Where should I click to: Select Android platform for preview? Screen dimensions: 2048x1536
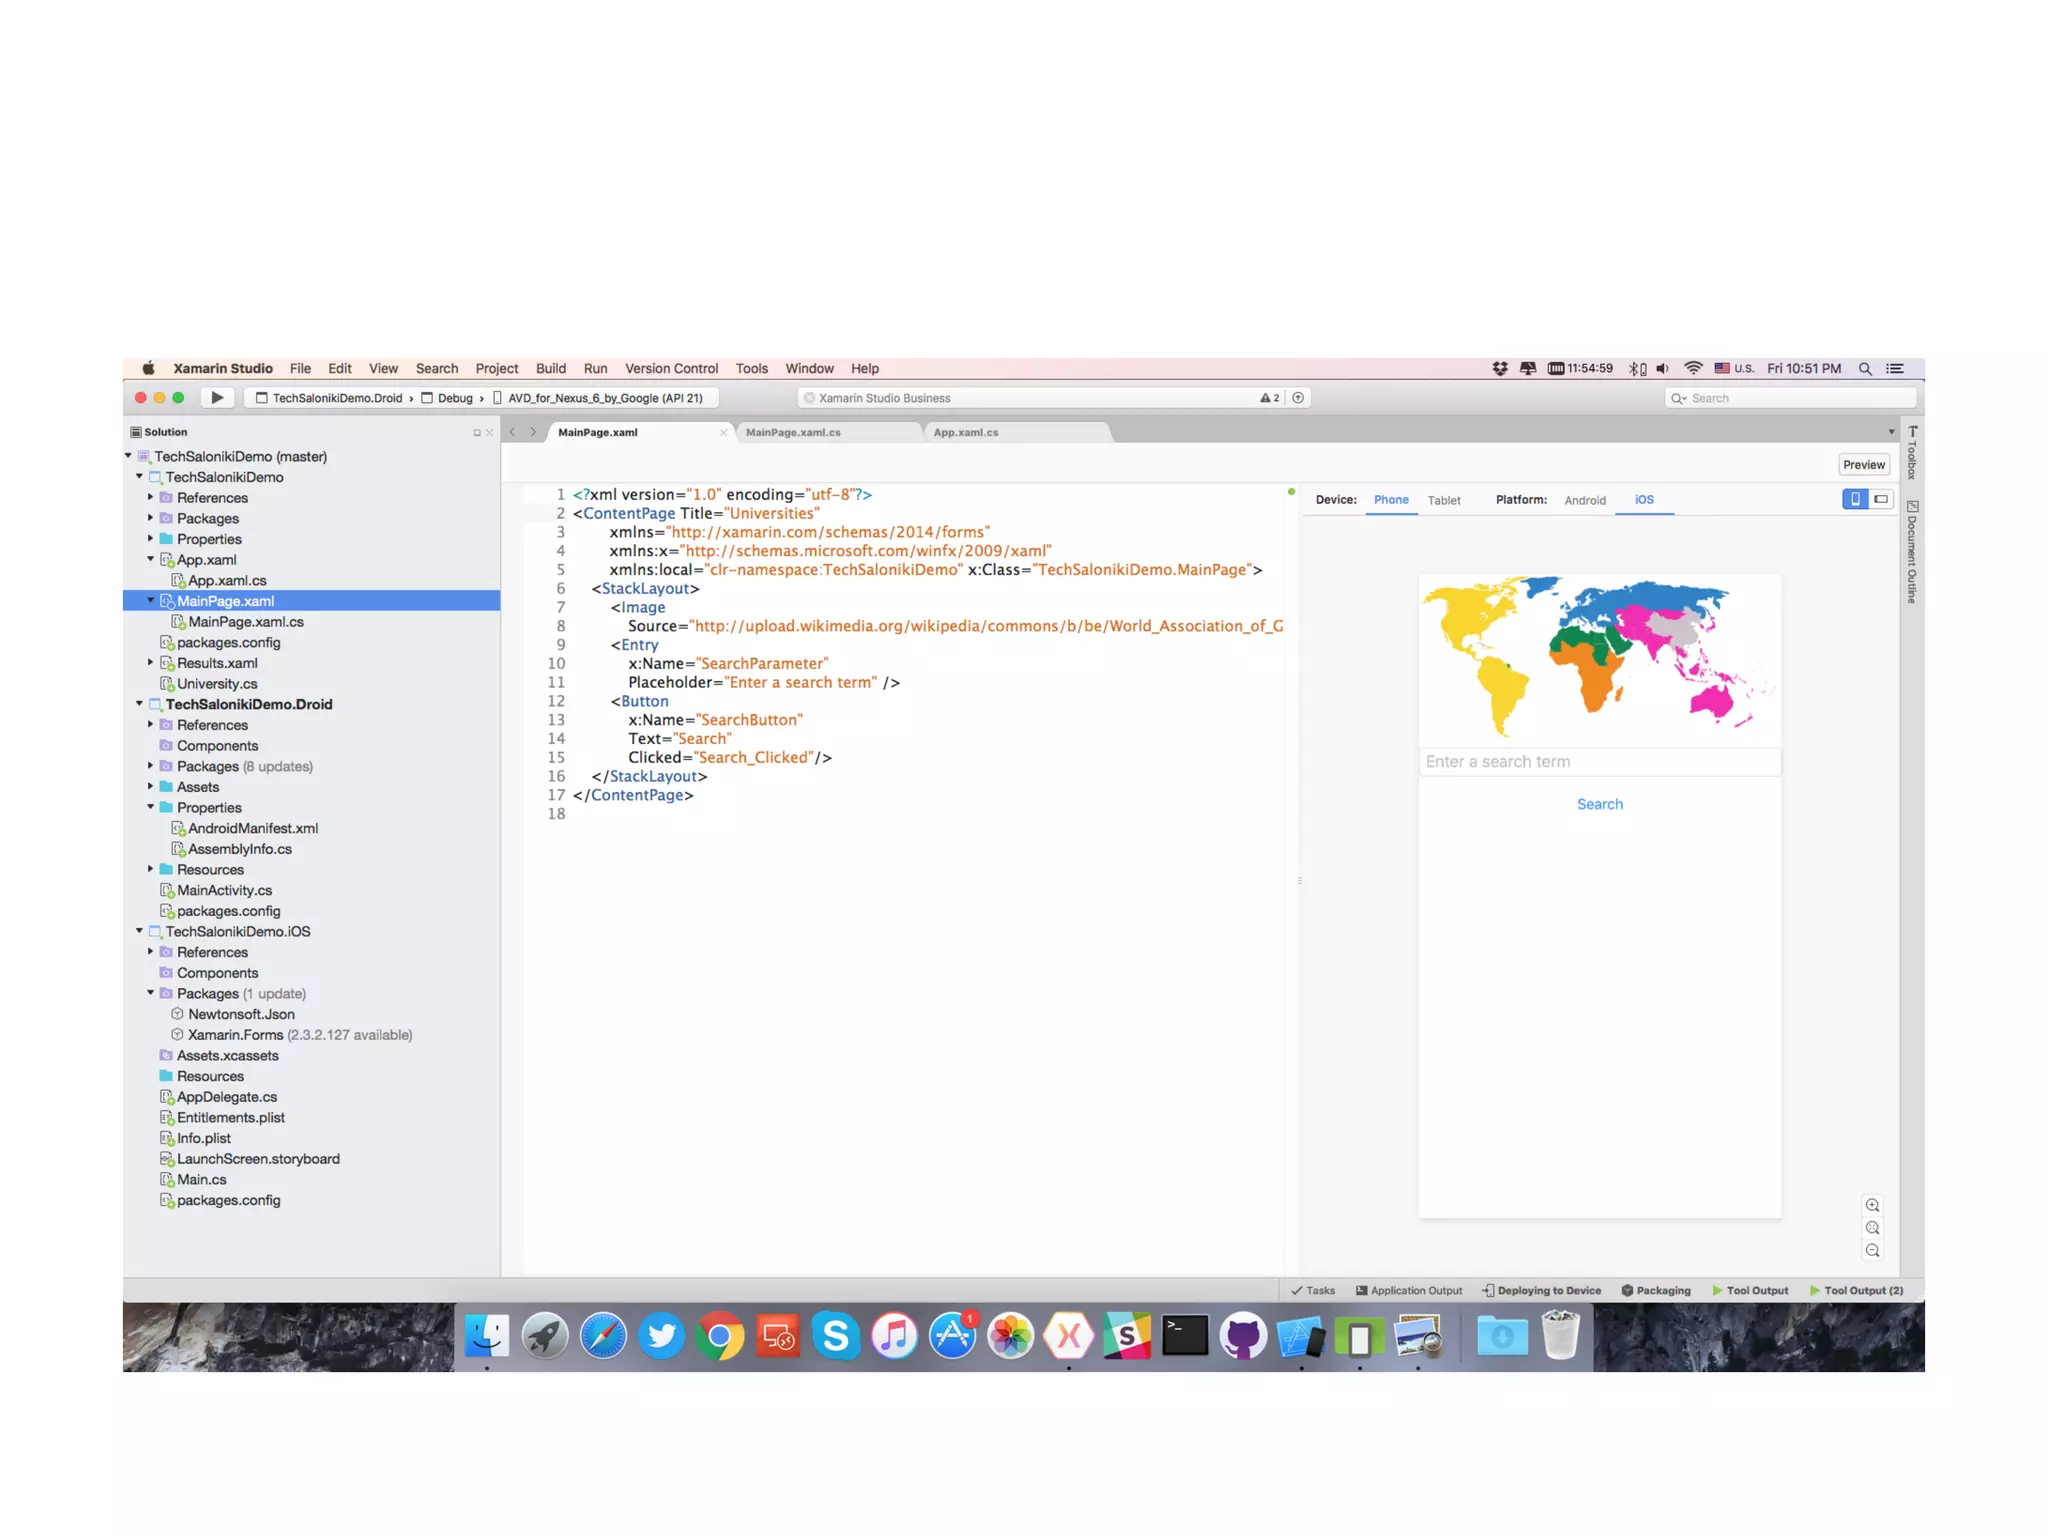point(1585,500)
